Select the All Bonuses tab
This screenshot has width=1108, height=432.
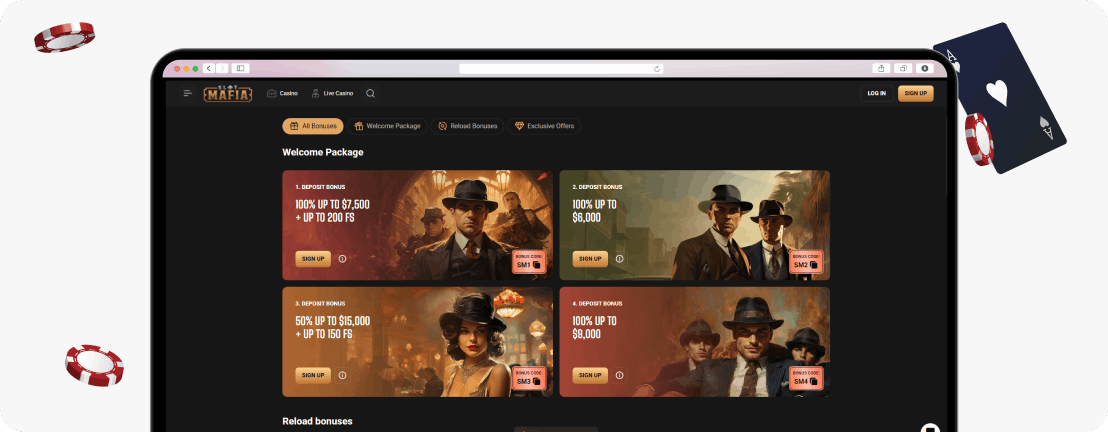tap(313, 127)
